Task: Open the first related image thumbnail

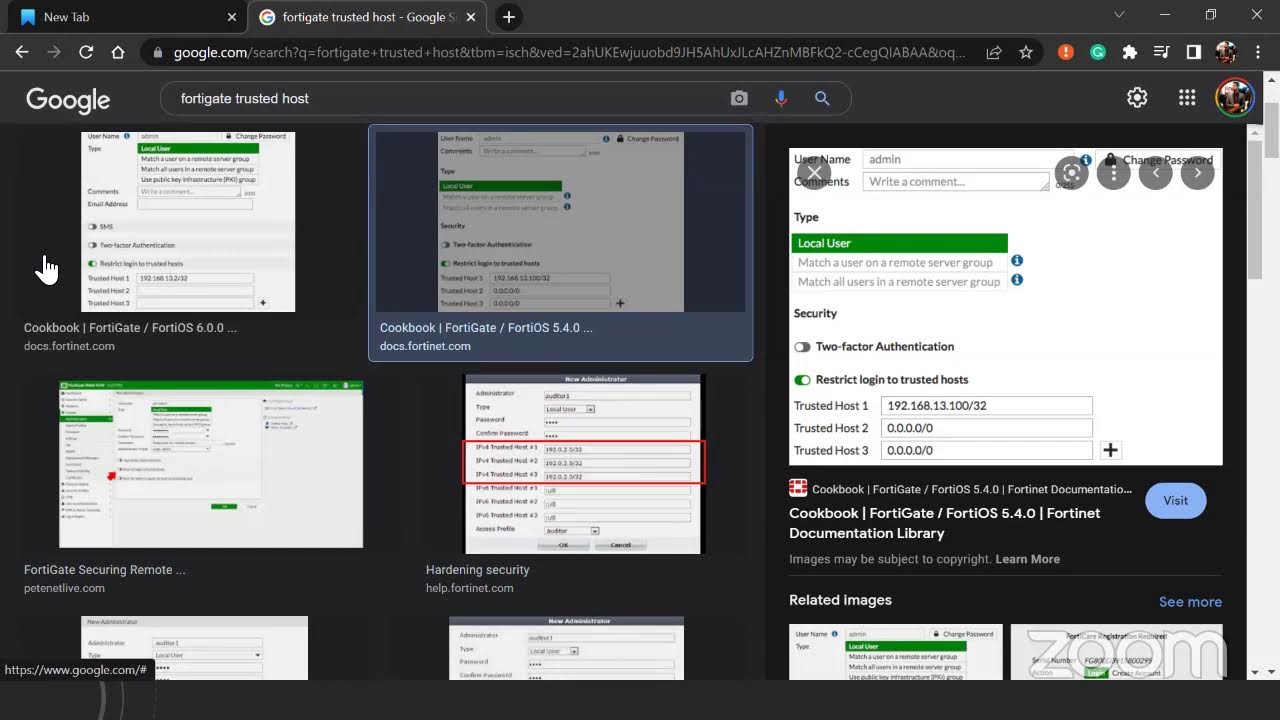Action: tap(896, 652)
